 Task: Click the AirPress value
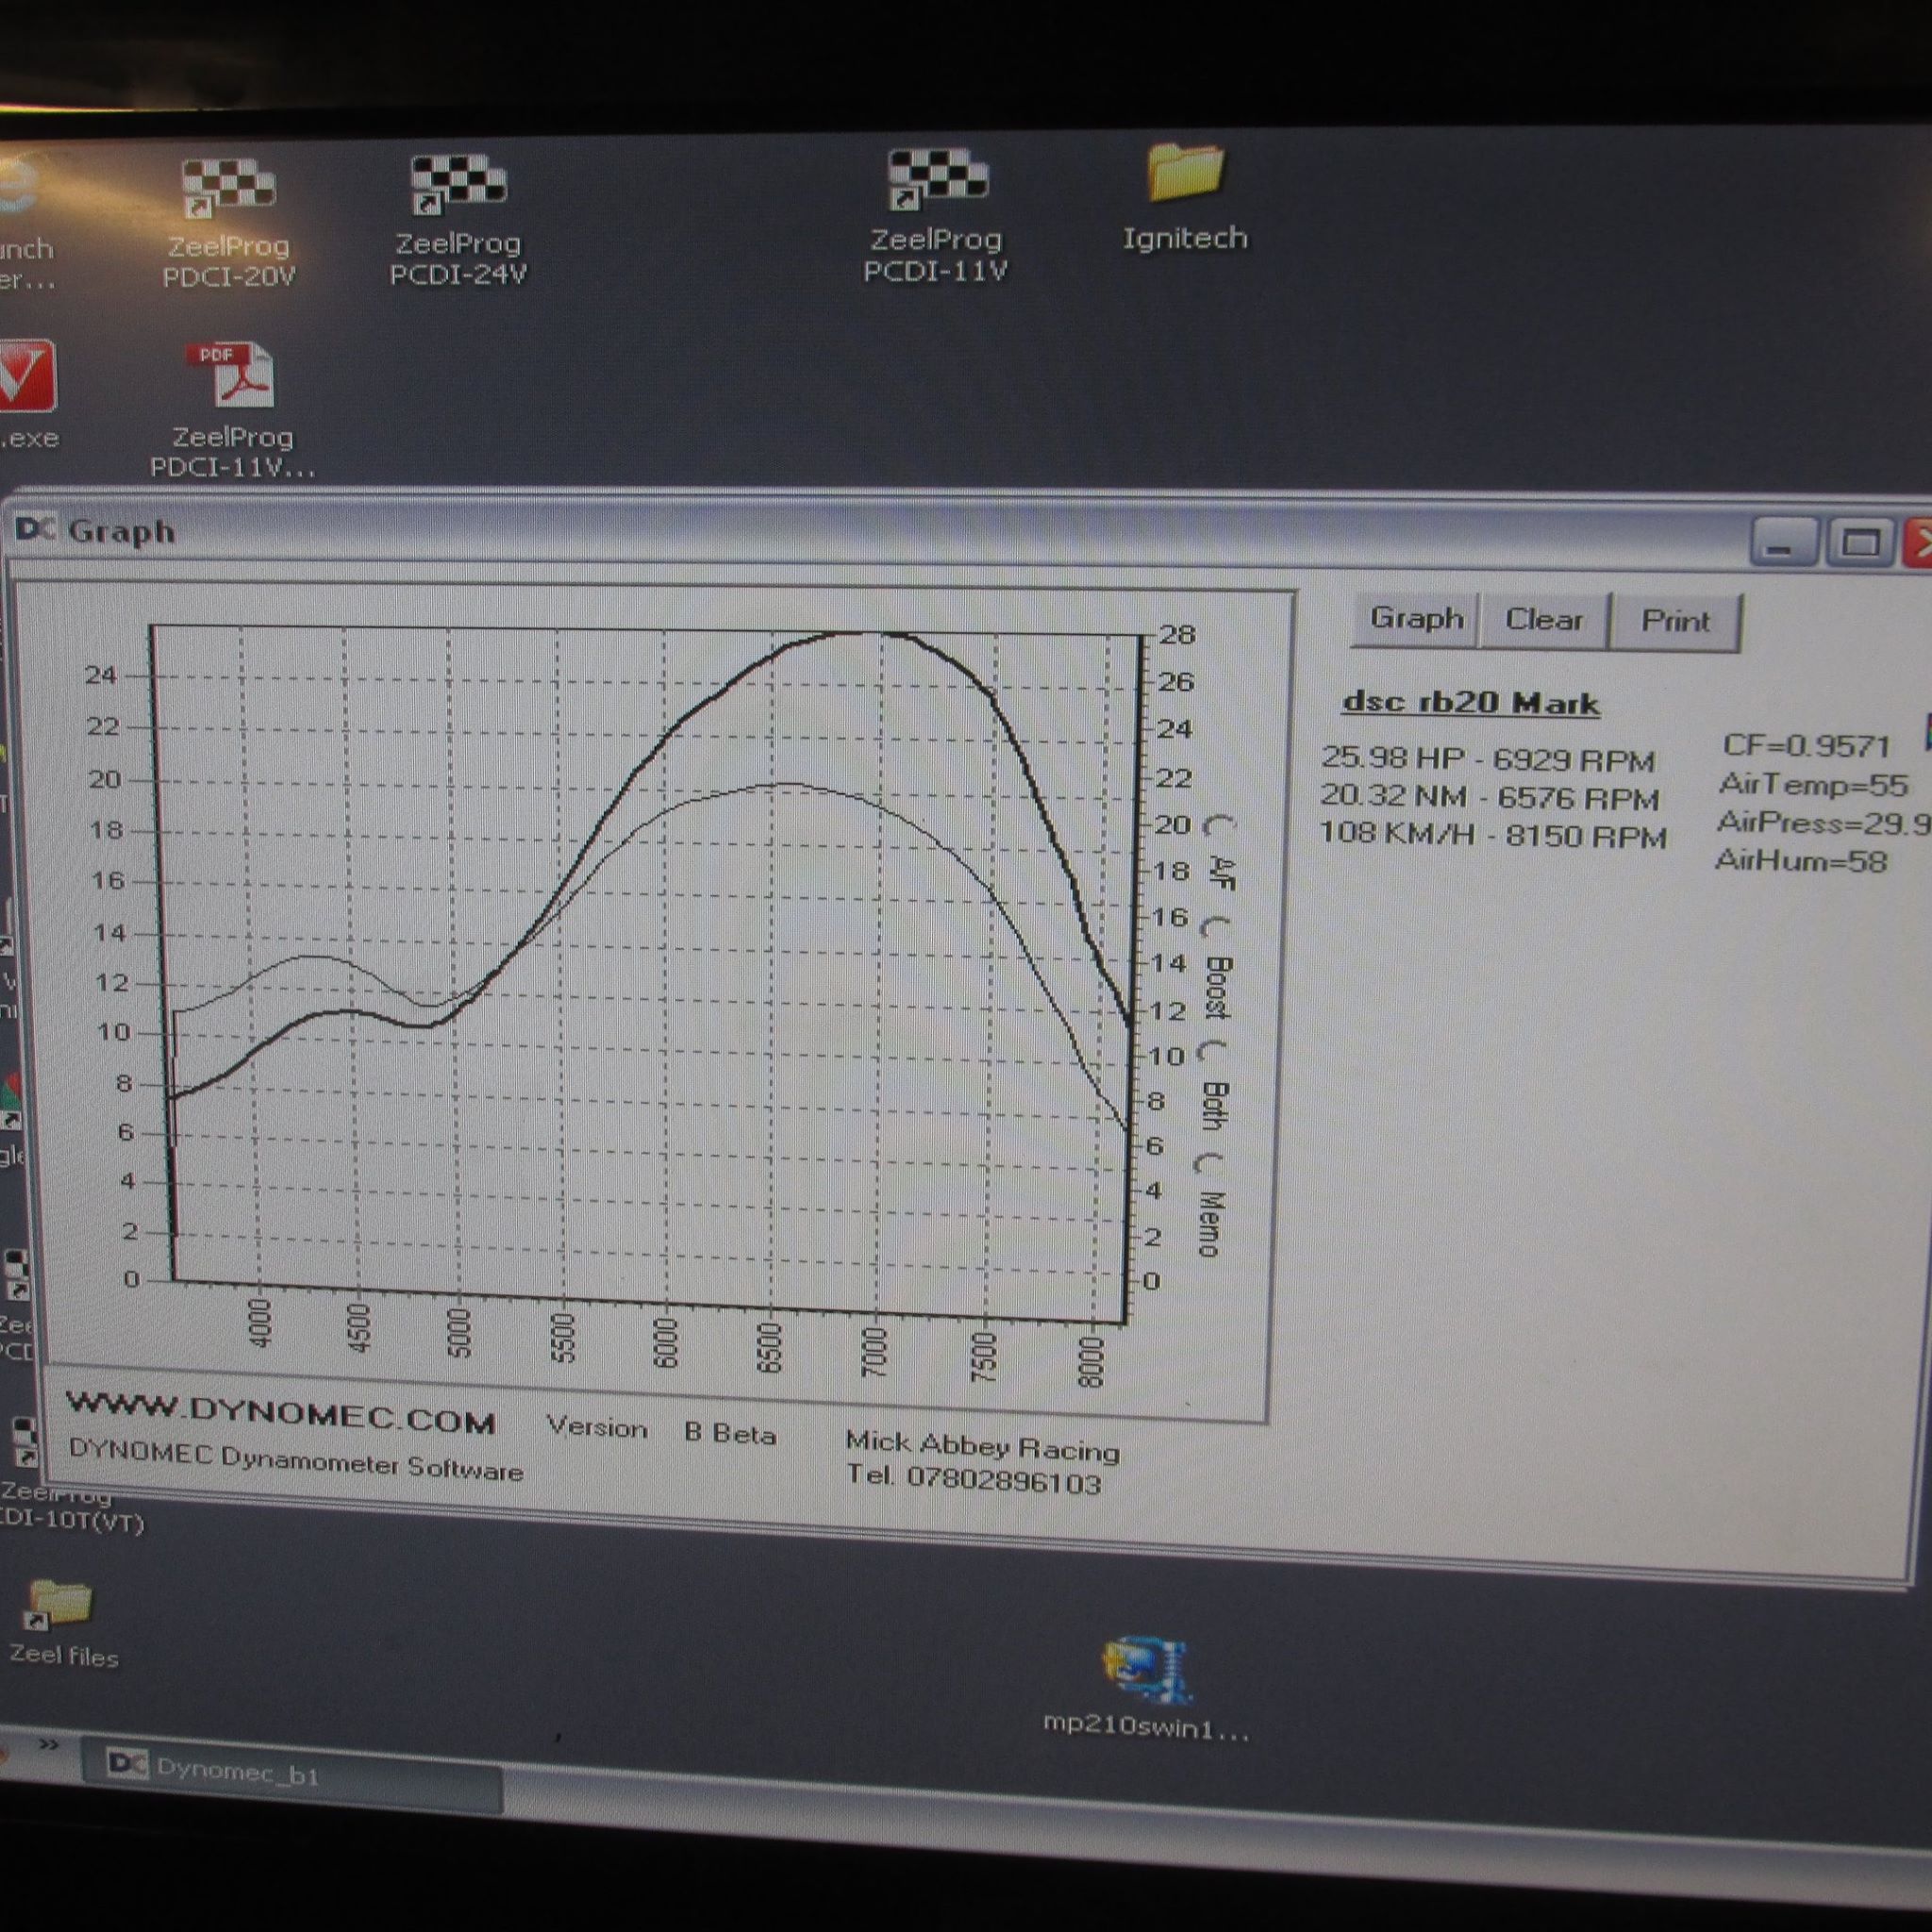(x=1823, y=822)
